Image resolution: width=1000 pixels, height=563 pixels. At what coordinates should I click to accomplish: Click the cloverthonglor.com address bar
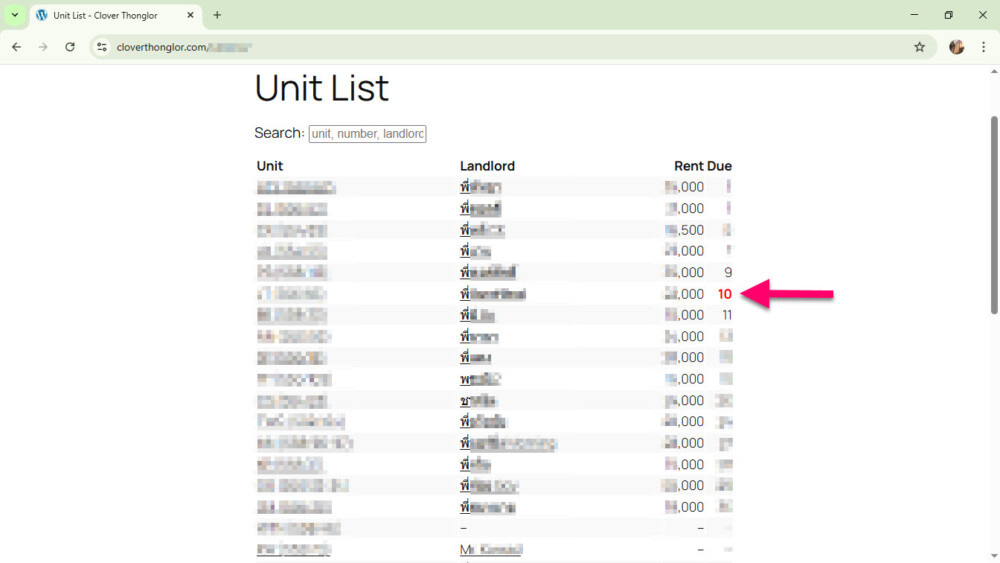(x=500, y=47)
